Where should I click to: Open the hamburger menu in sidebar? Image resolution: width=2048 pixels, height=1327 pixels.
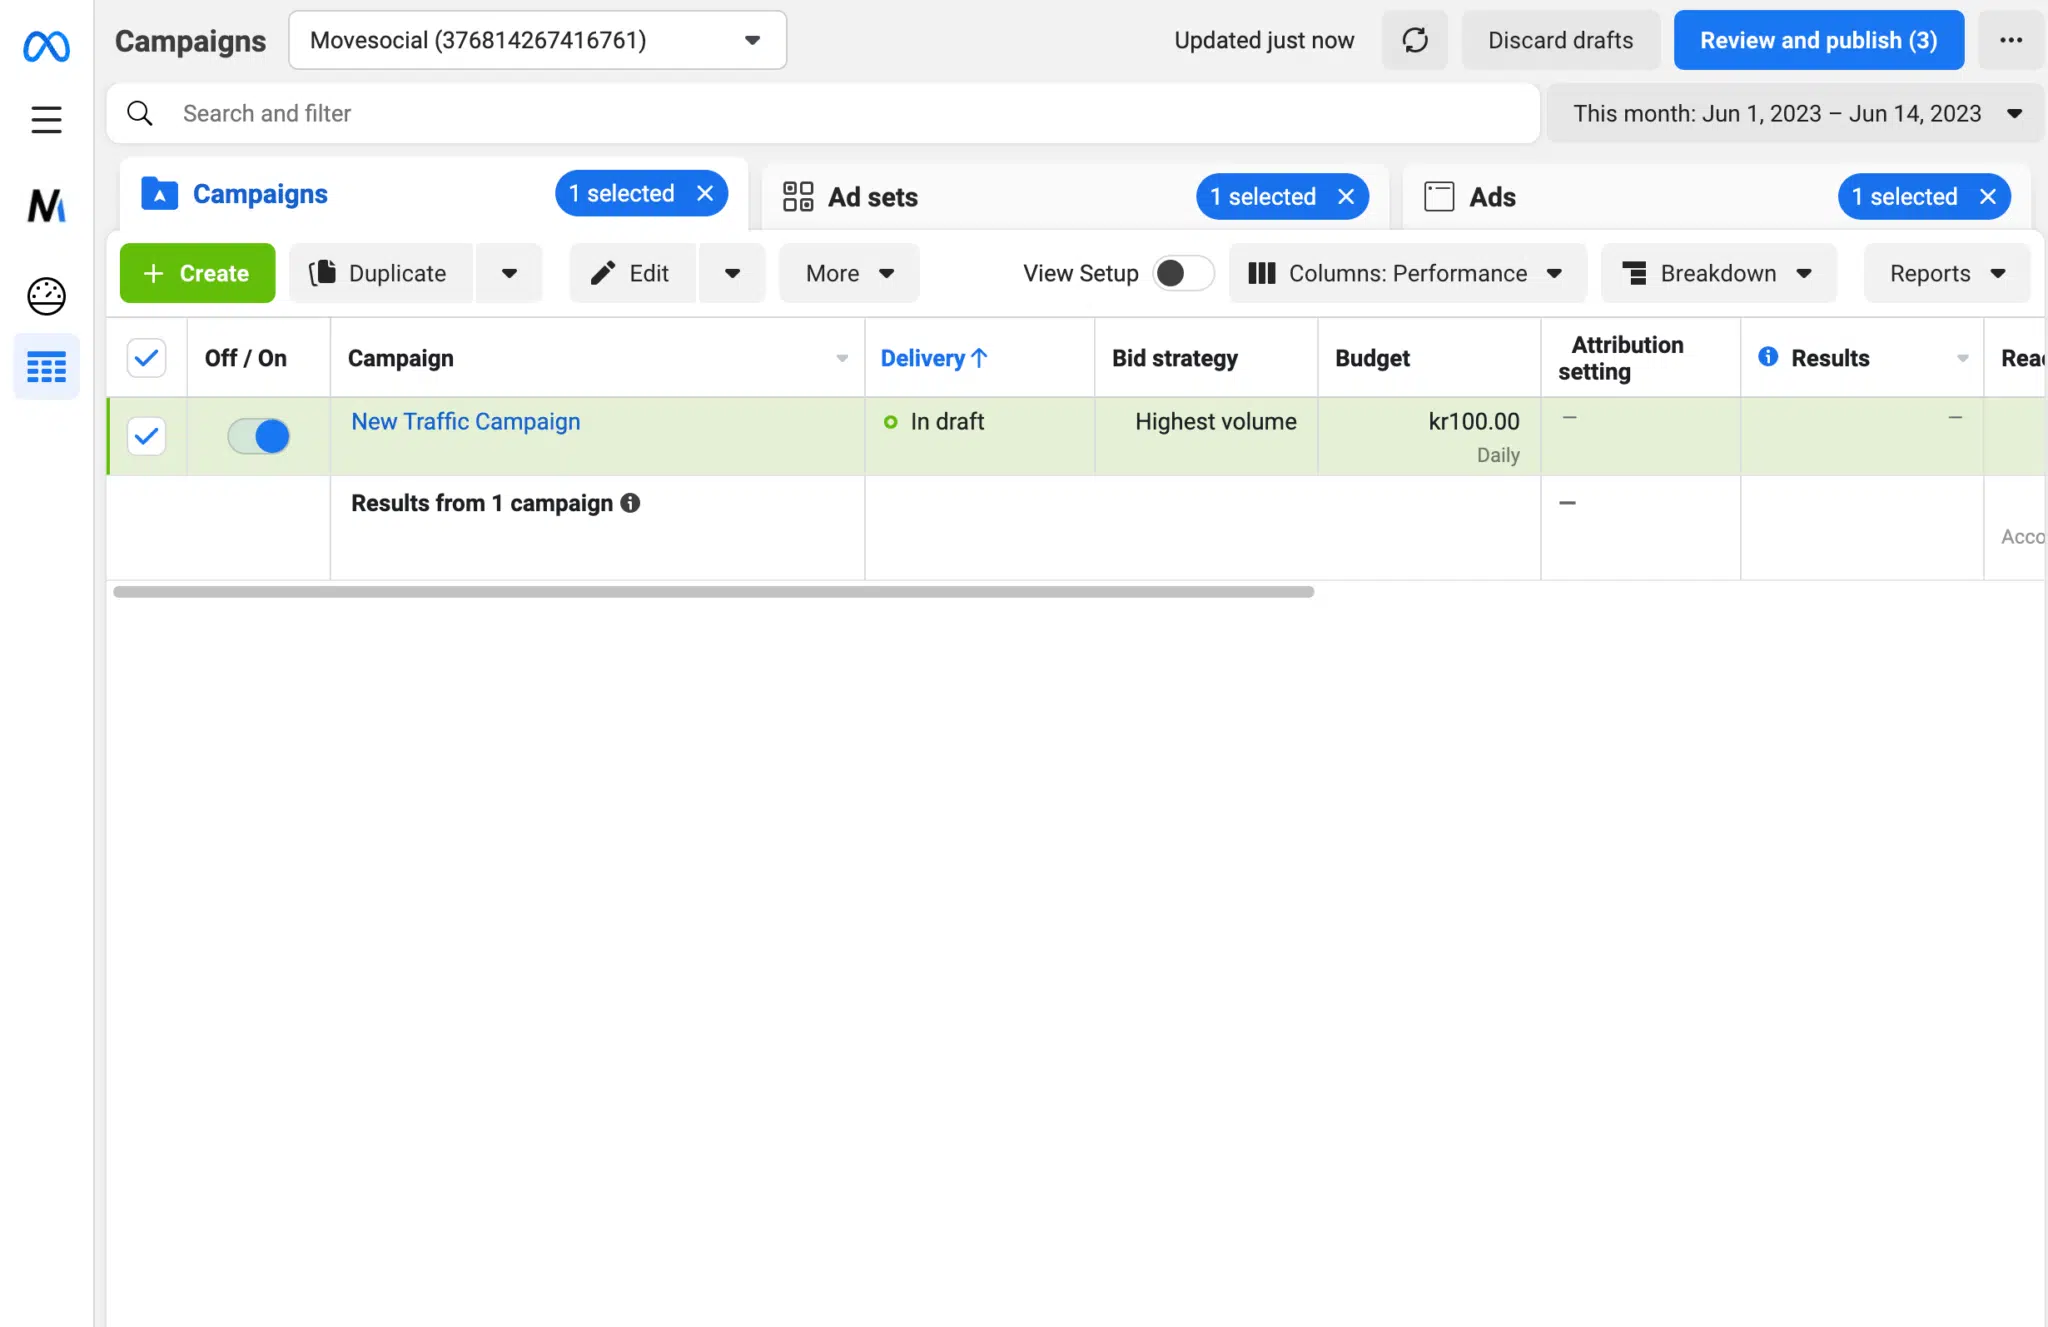click(46, 120)
